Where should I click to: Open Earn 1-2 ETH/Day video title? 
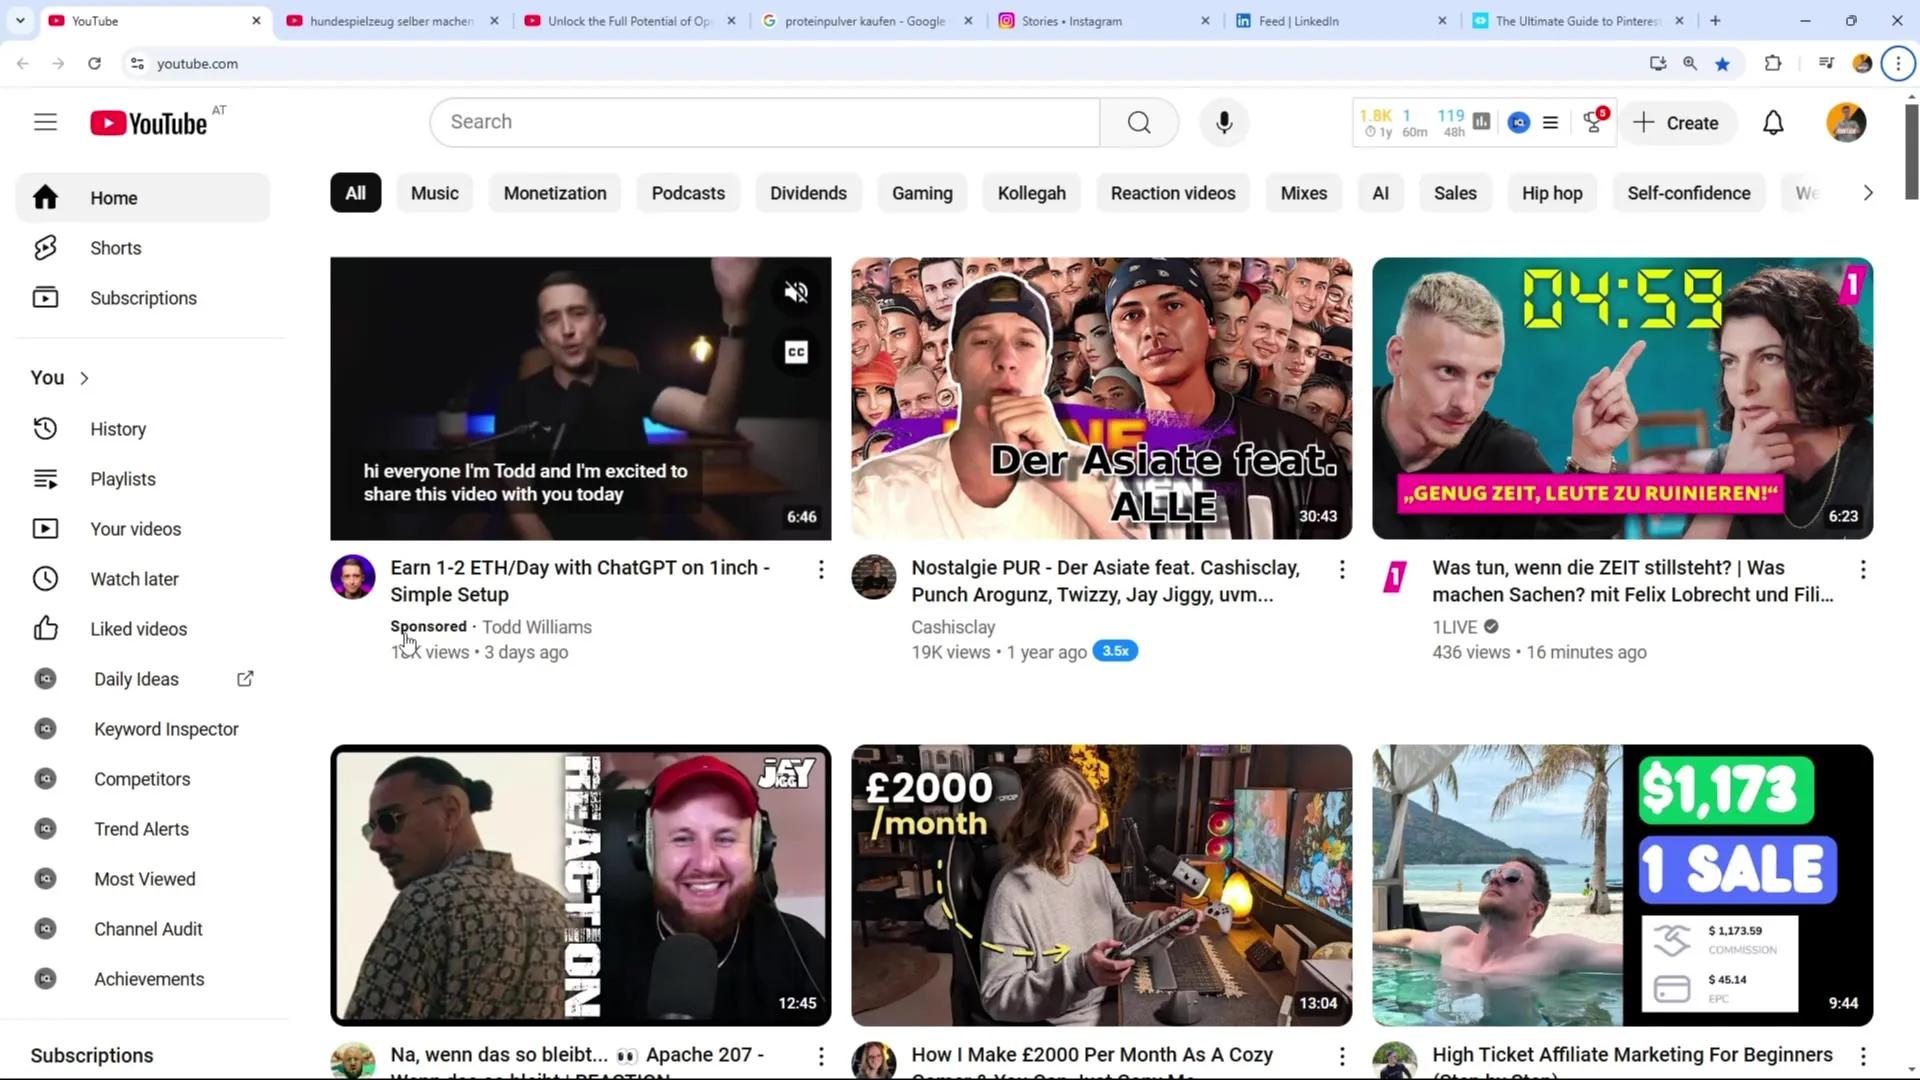pyautogui.click(x=580, y=581)
